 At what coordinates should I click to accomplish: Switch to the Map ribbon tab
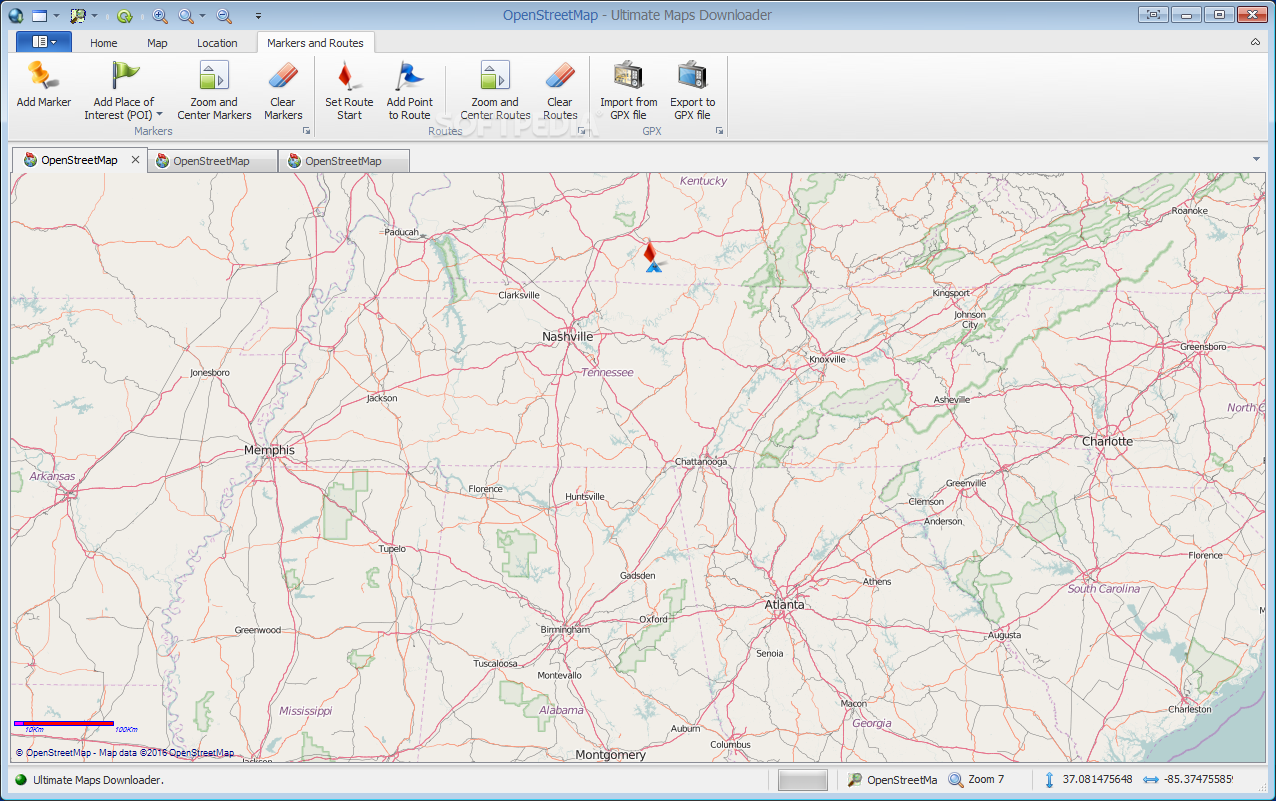point(157,43)
